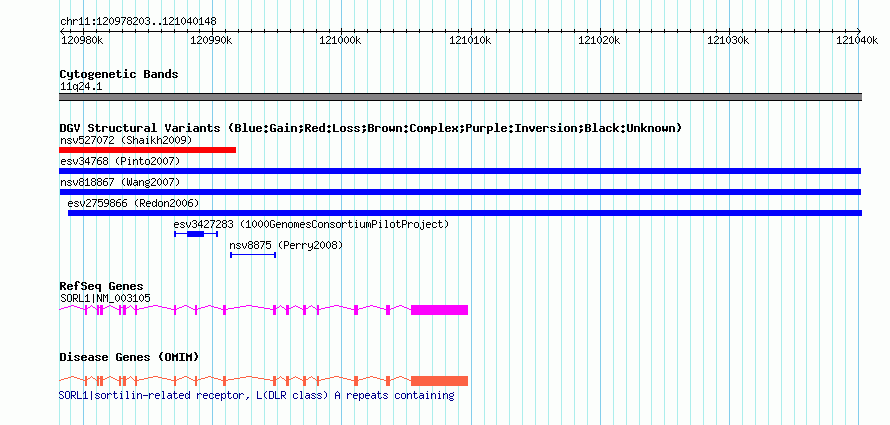Open the nsv8875 (Perry2008) label
This screenshot has height=425, width=890.
tap(286, 245)
